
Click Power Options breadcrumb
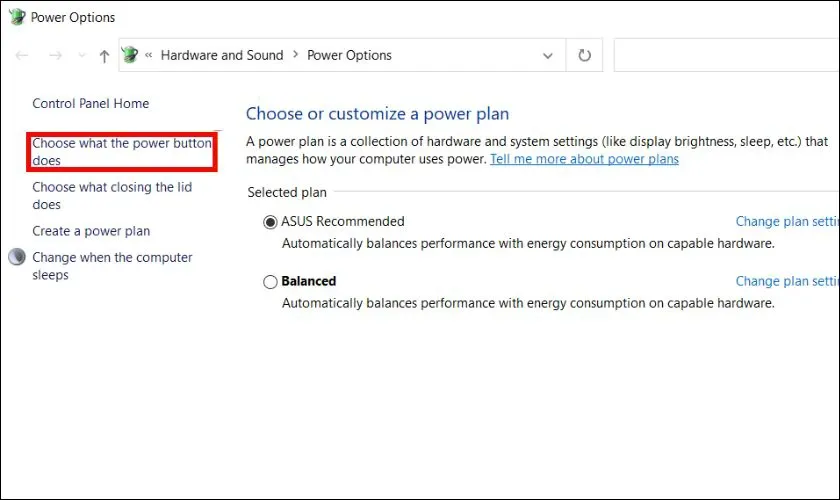[349, 55]
